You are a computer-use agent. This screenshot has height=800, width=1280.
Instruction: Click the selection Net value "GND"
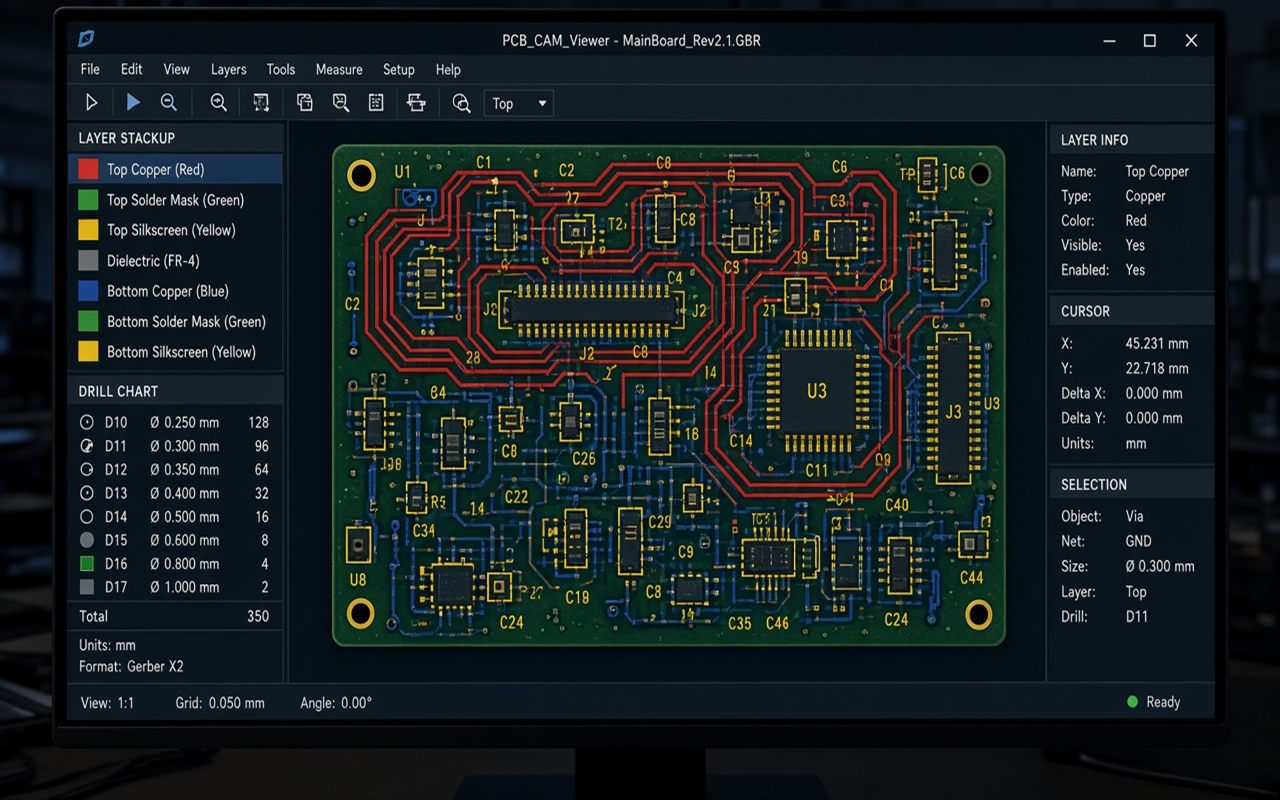tap(1139, 541)
